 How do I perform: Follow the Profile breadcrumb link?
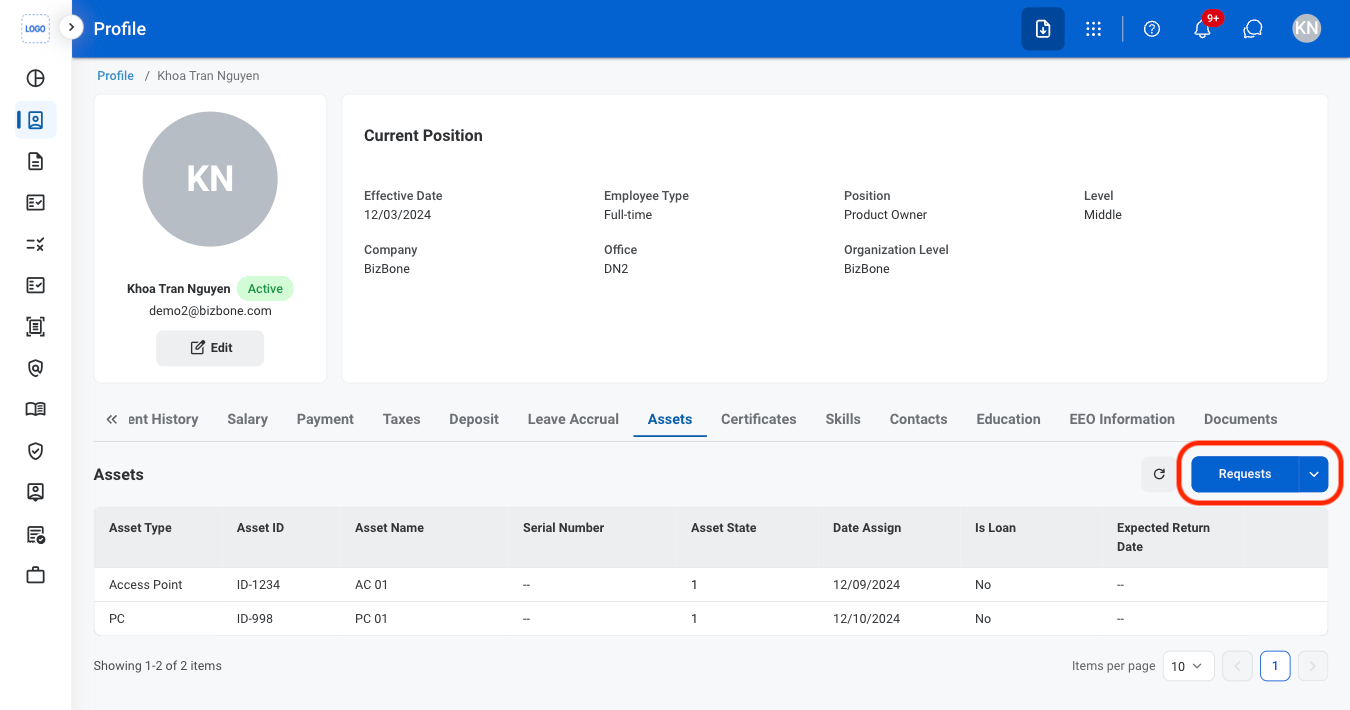115,76
